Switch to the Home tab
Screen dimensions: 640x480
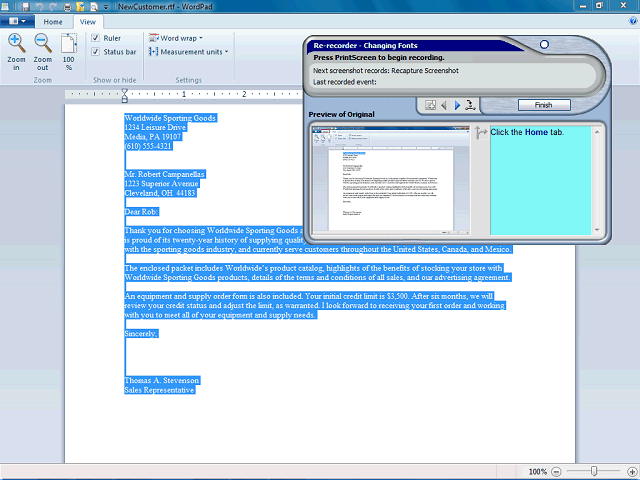tap(53, 22)
